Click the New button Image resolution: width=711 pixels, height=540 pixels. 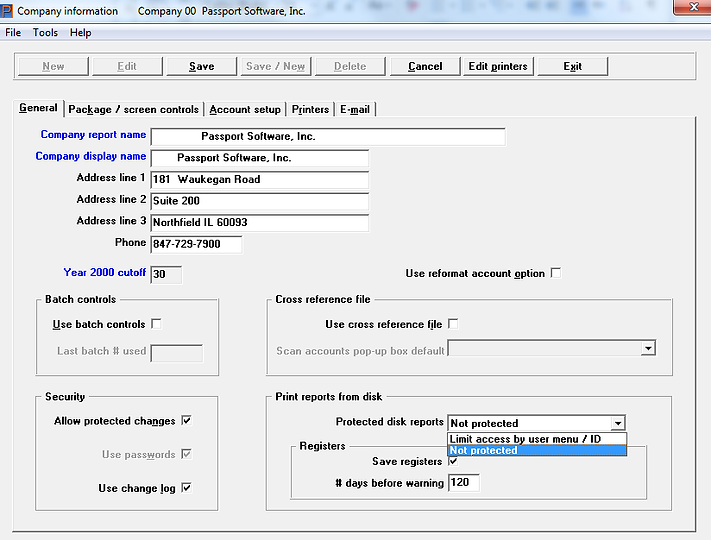click(53, 66)
